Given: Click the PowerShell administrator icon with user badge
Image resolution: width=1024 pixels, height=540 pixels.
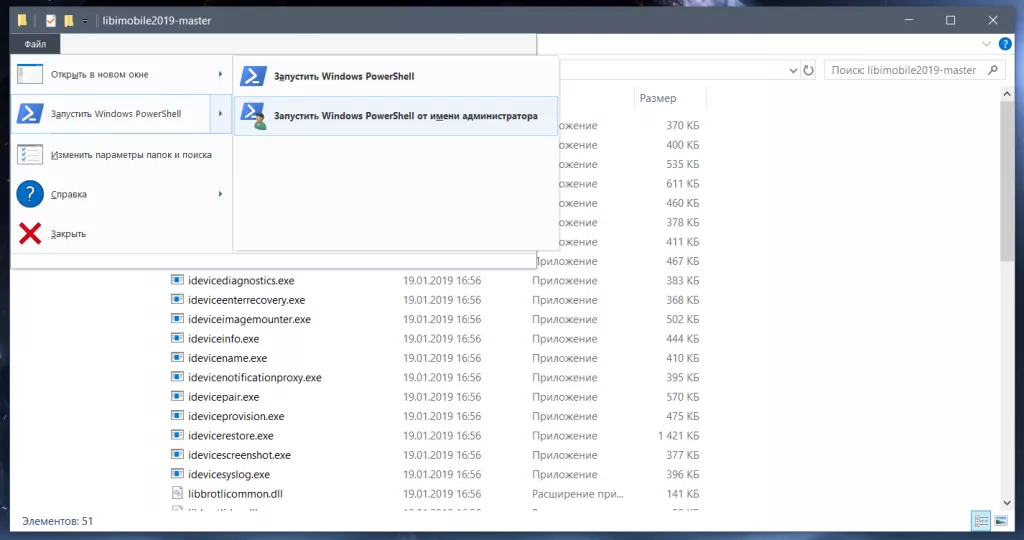Looking at the screenshot, I should (254, 116).
